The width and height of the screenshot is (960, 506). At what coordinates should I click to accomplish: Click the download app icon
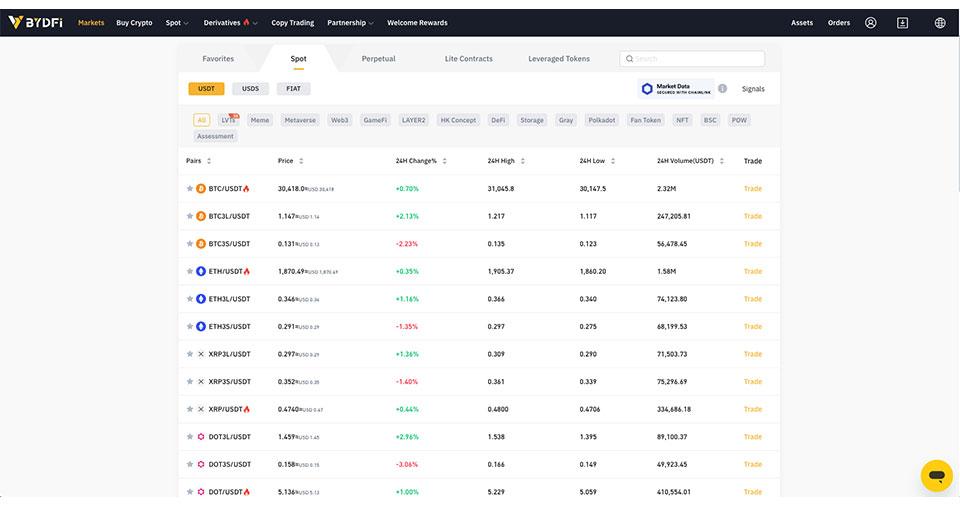point(902,23)
